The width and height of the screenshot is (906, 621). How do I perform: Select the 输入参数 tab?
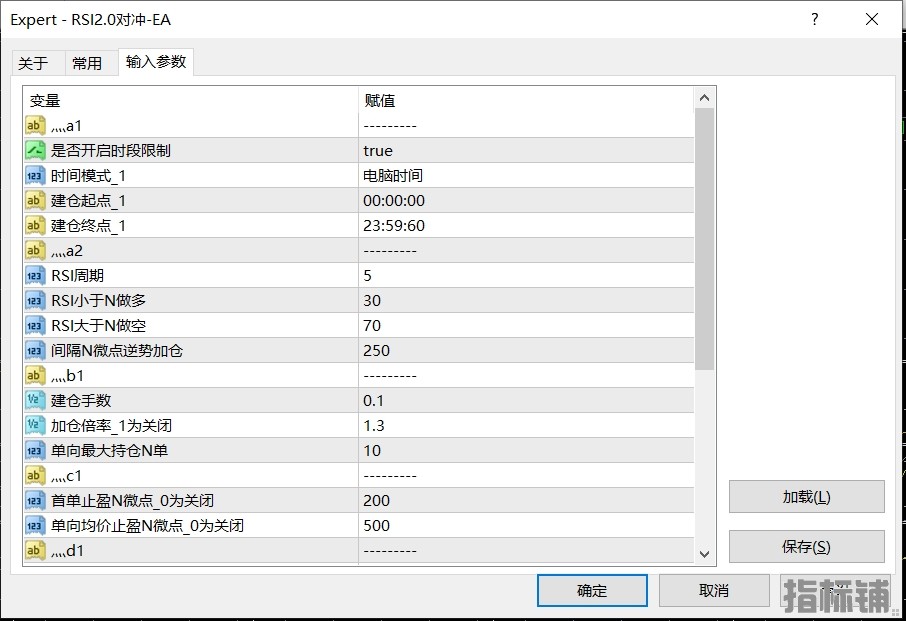pyautogui.click(x=156, y=61)
